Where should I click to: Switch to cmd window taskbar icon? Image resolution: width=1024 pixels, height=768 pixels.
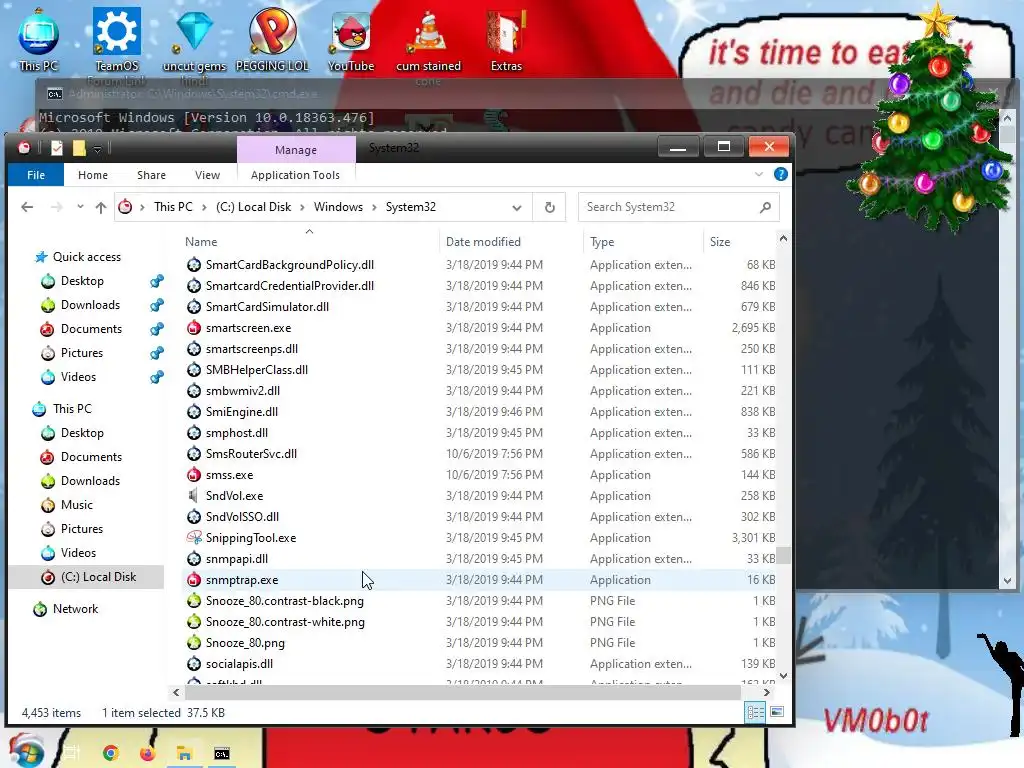(222, 754)
